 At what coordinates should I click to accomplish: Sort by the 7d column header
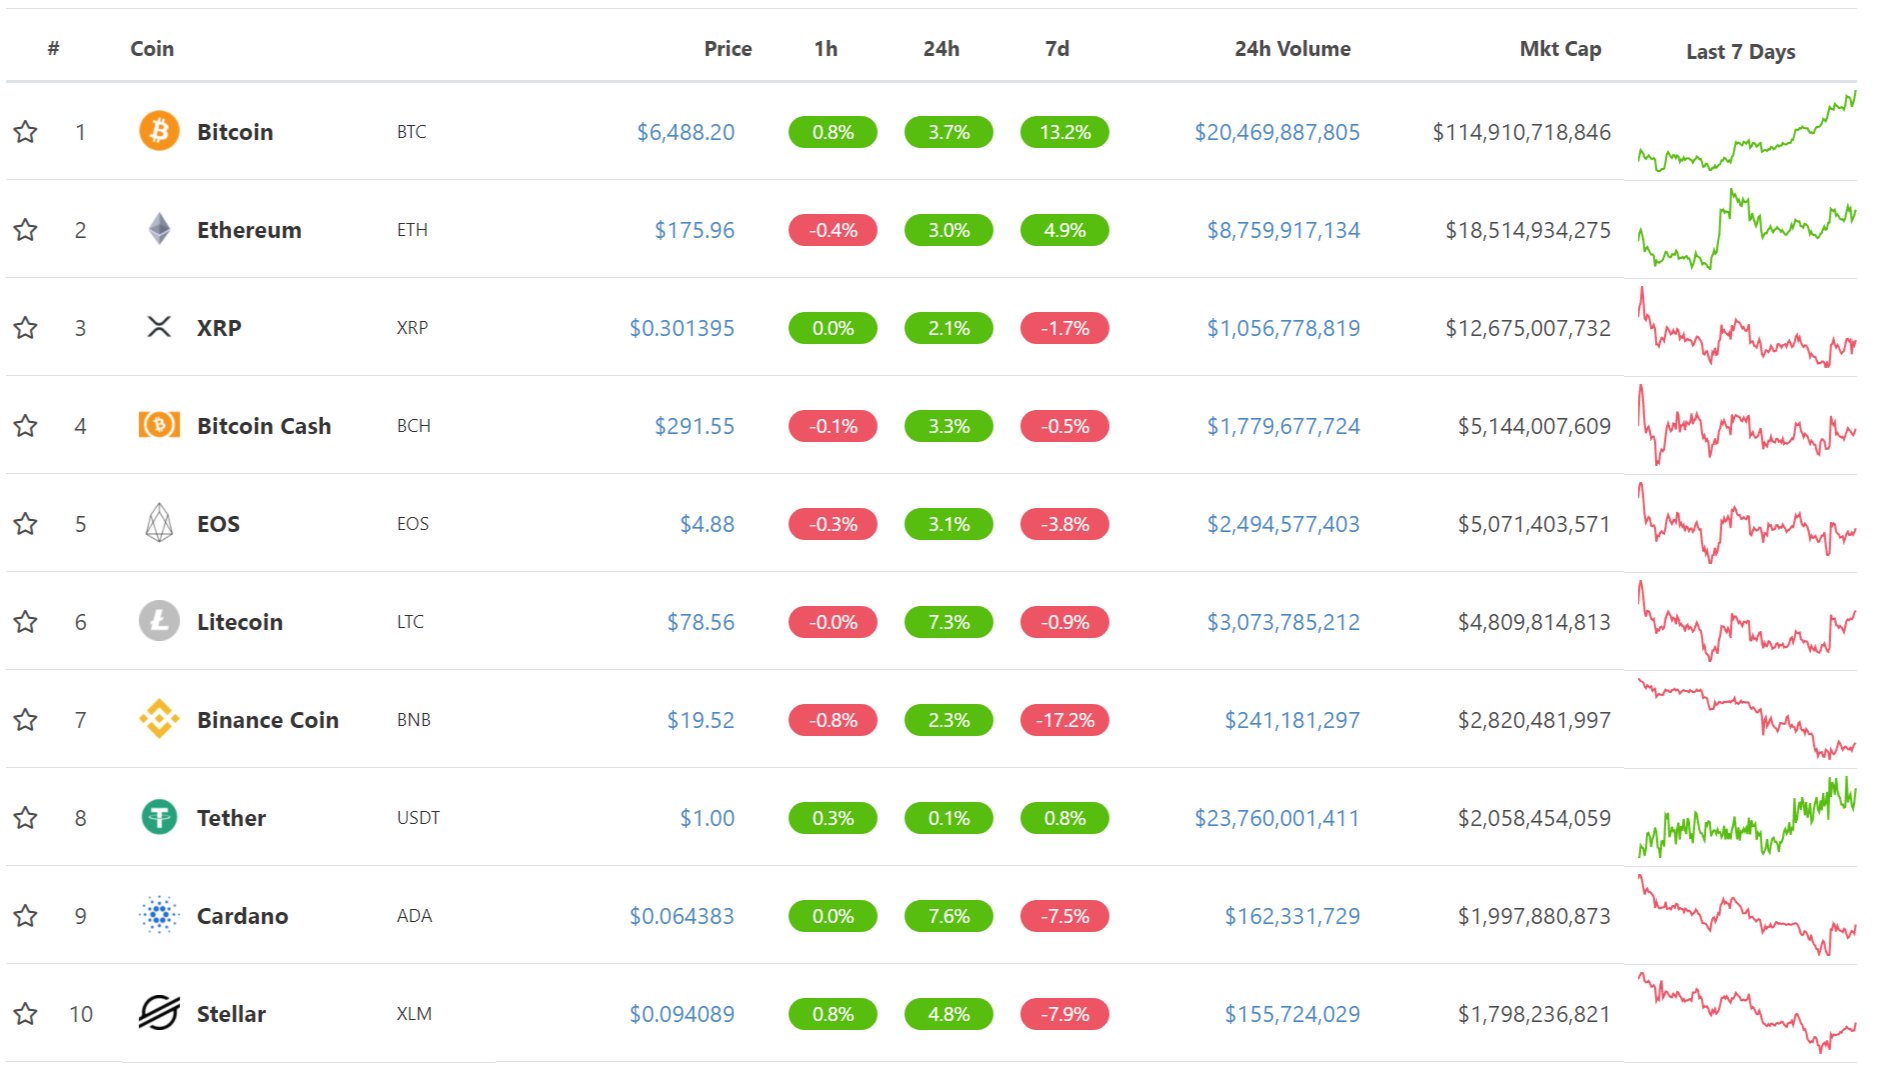(1057, 48)
